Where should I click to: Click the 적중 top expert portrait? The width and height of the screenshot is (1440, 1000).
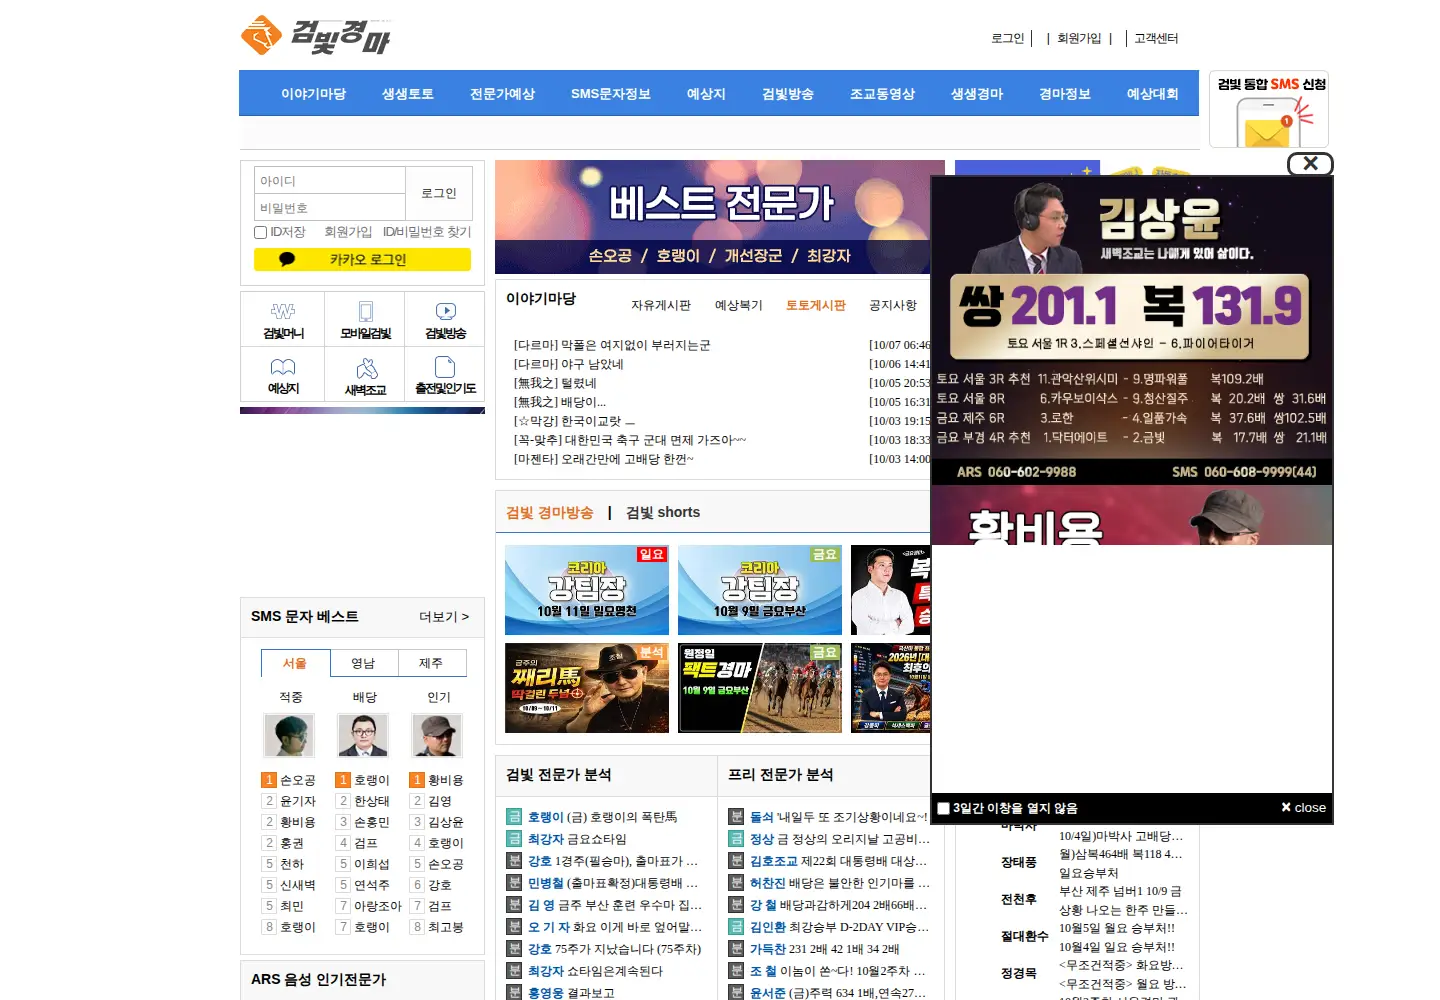(x=289, y=735)
